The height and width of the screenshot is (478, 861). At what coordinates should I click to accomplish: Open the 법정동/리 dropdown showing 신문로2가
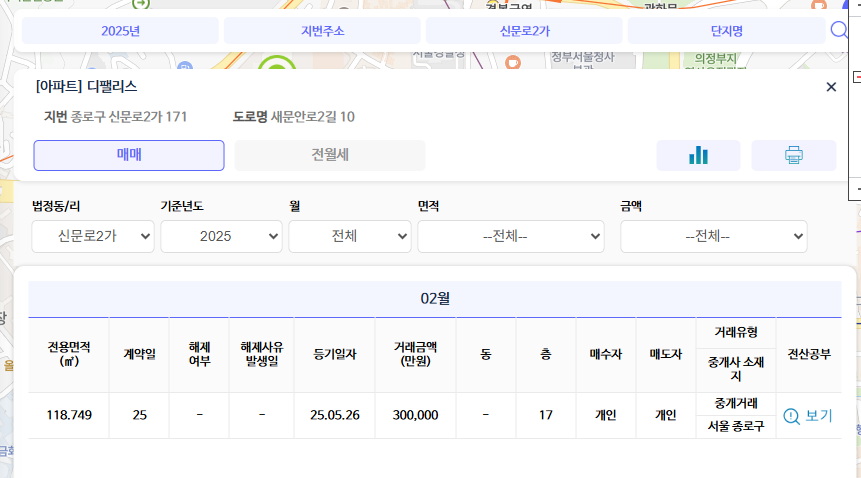coord(93,237)
